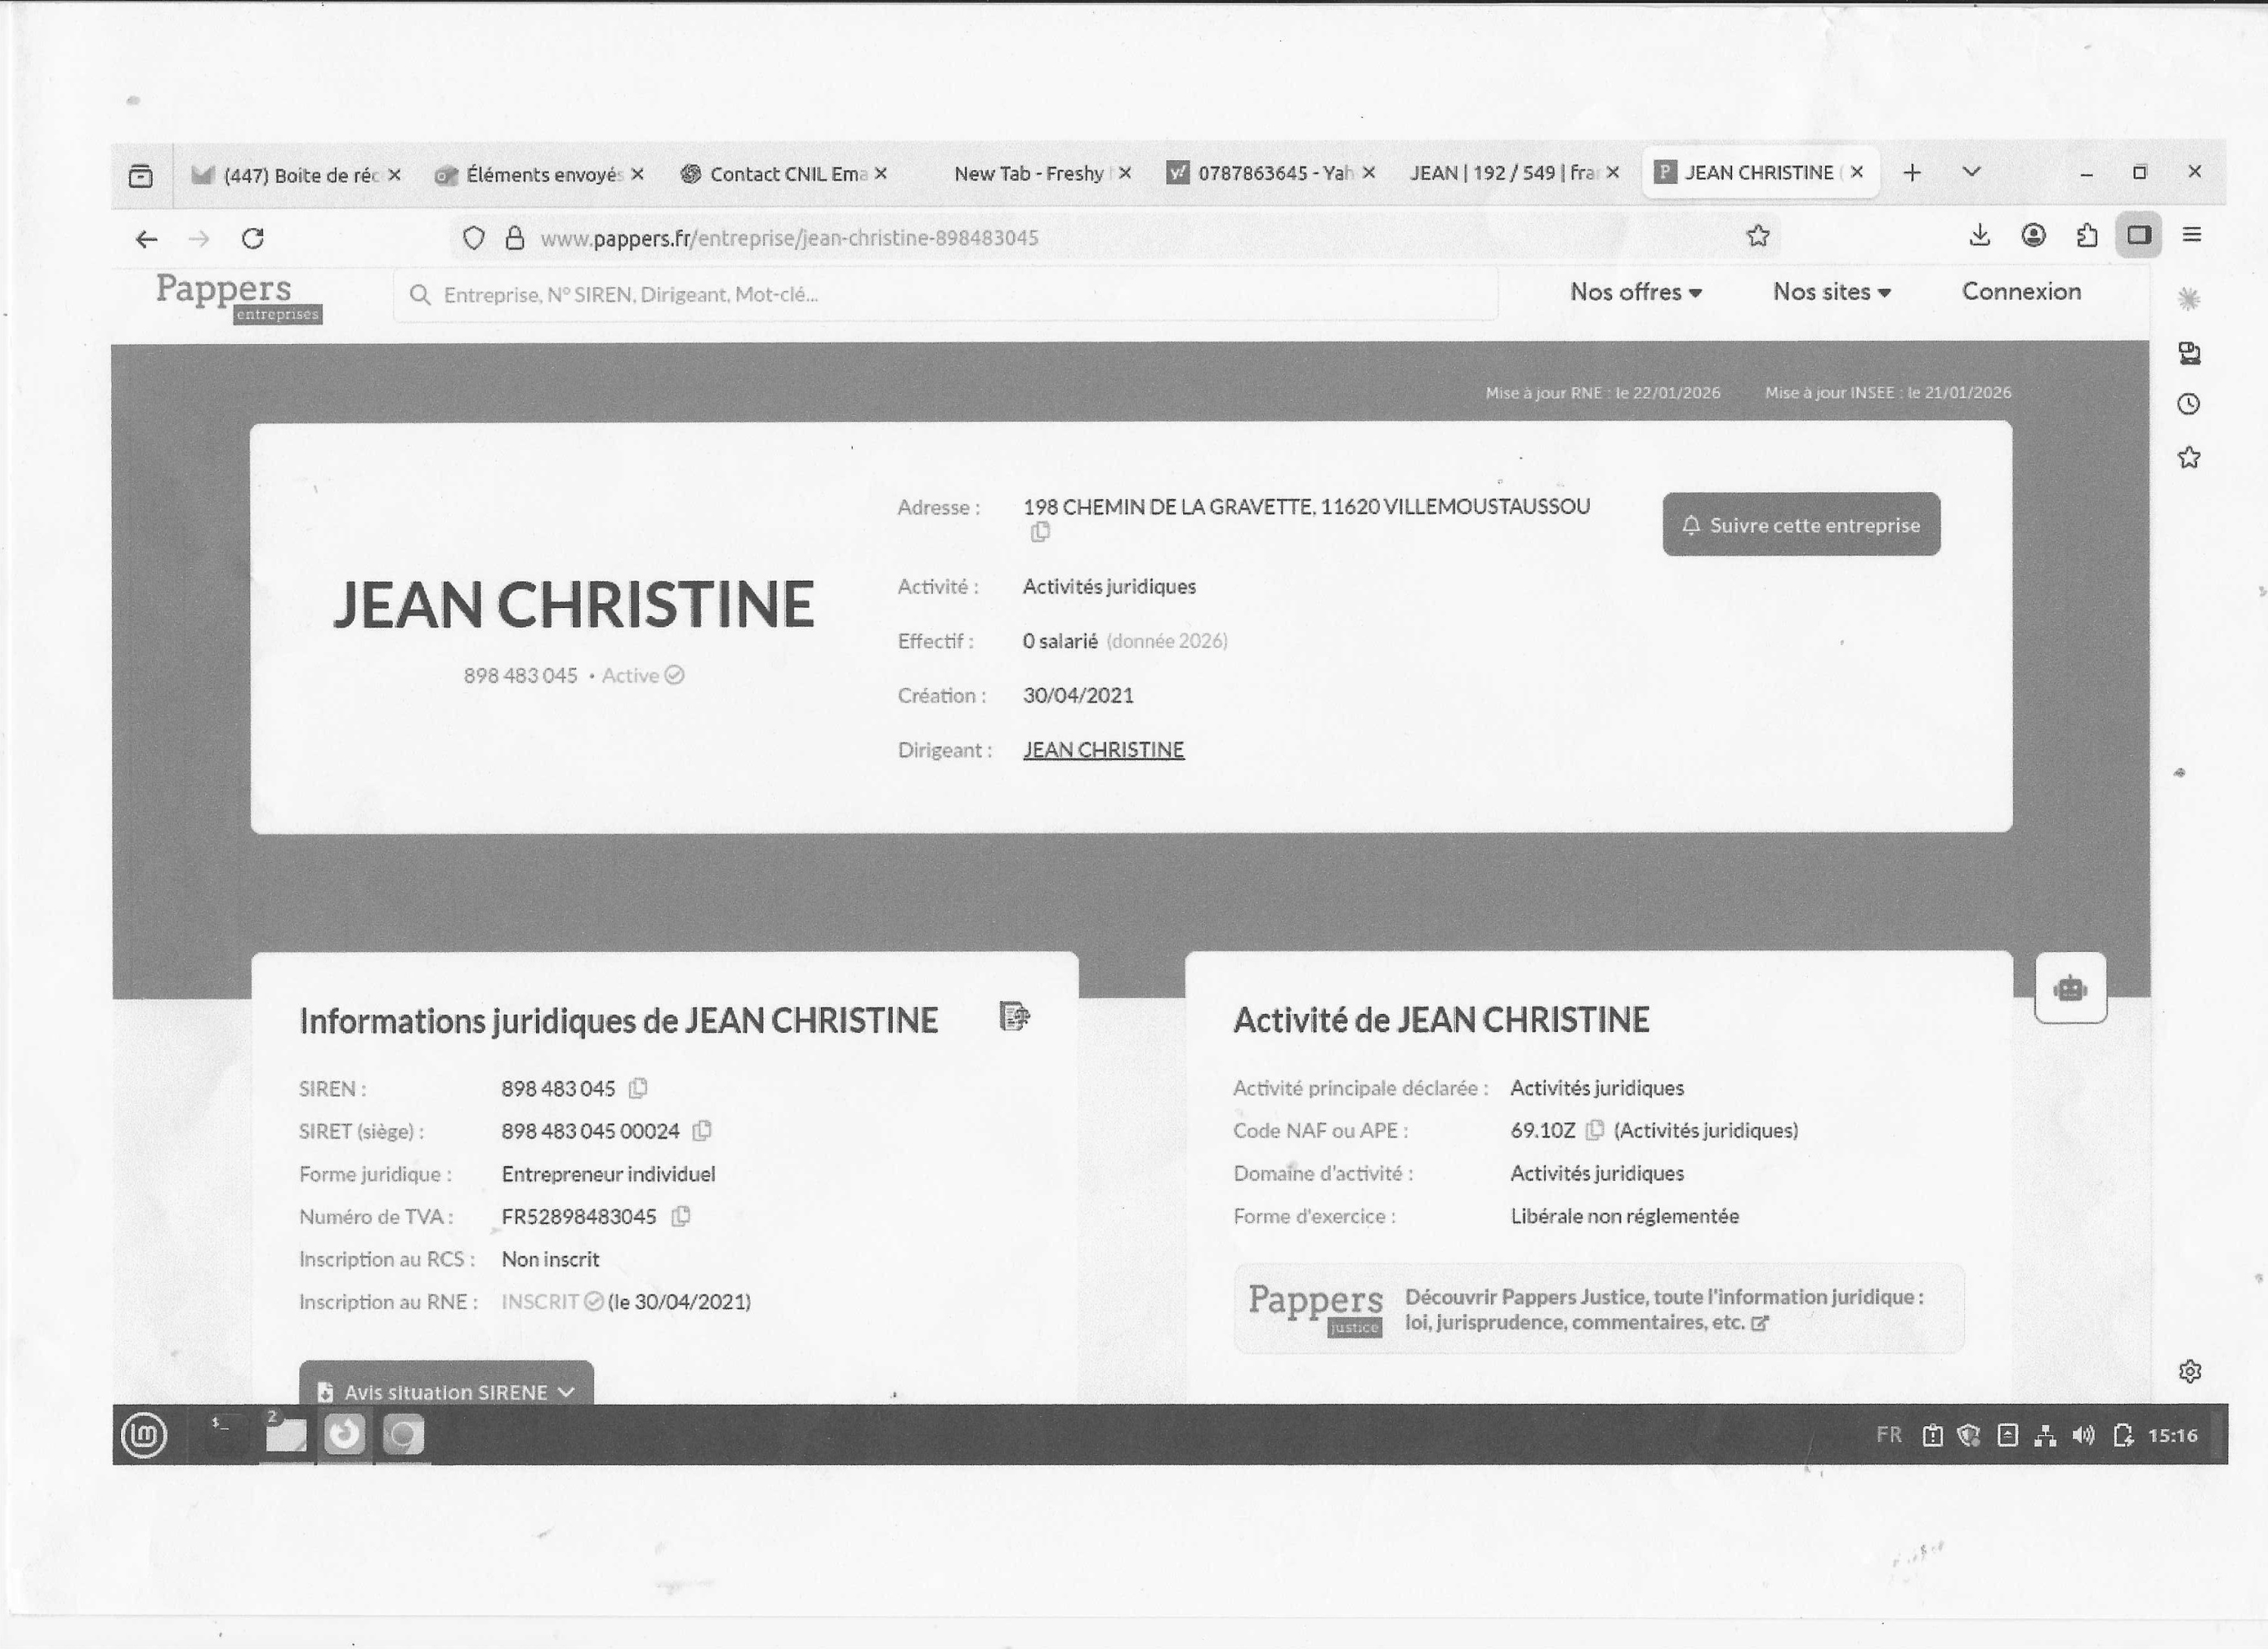Copy the SIRET number icon

tap(702, 1131)
